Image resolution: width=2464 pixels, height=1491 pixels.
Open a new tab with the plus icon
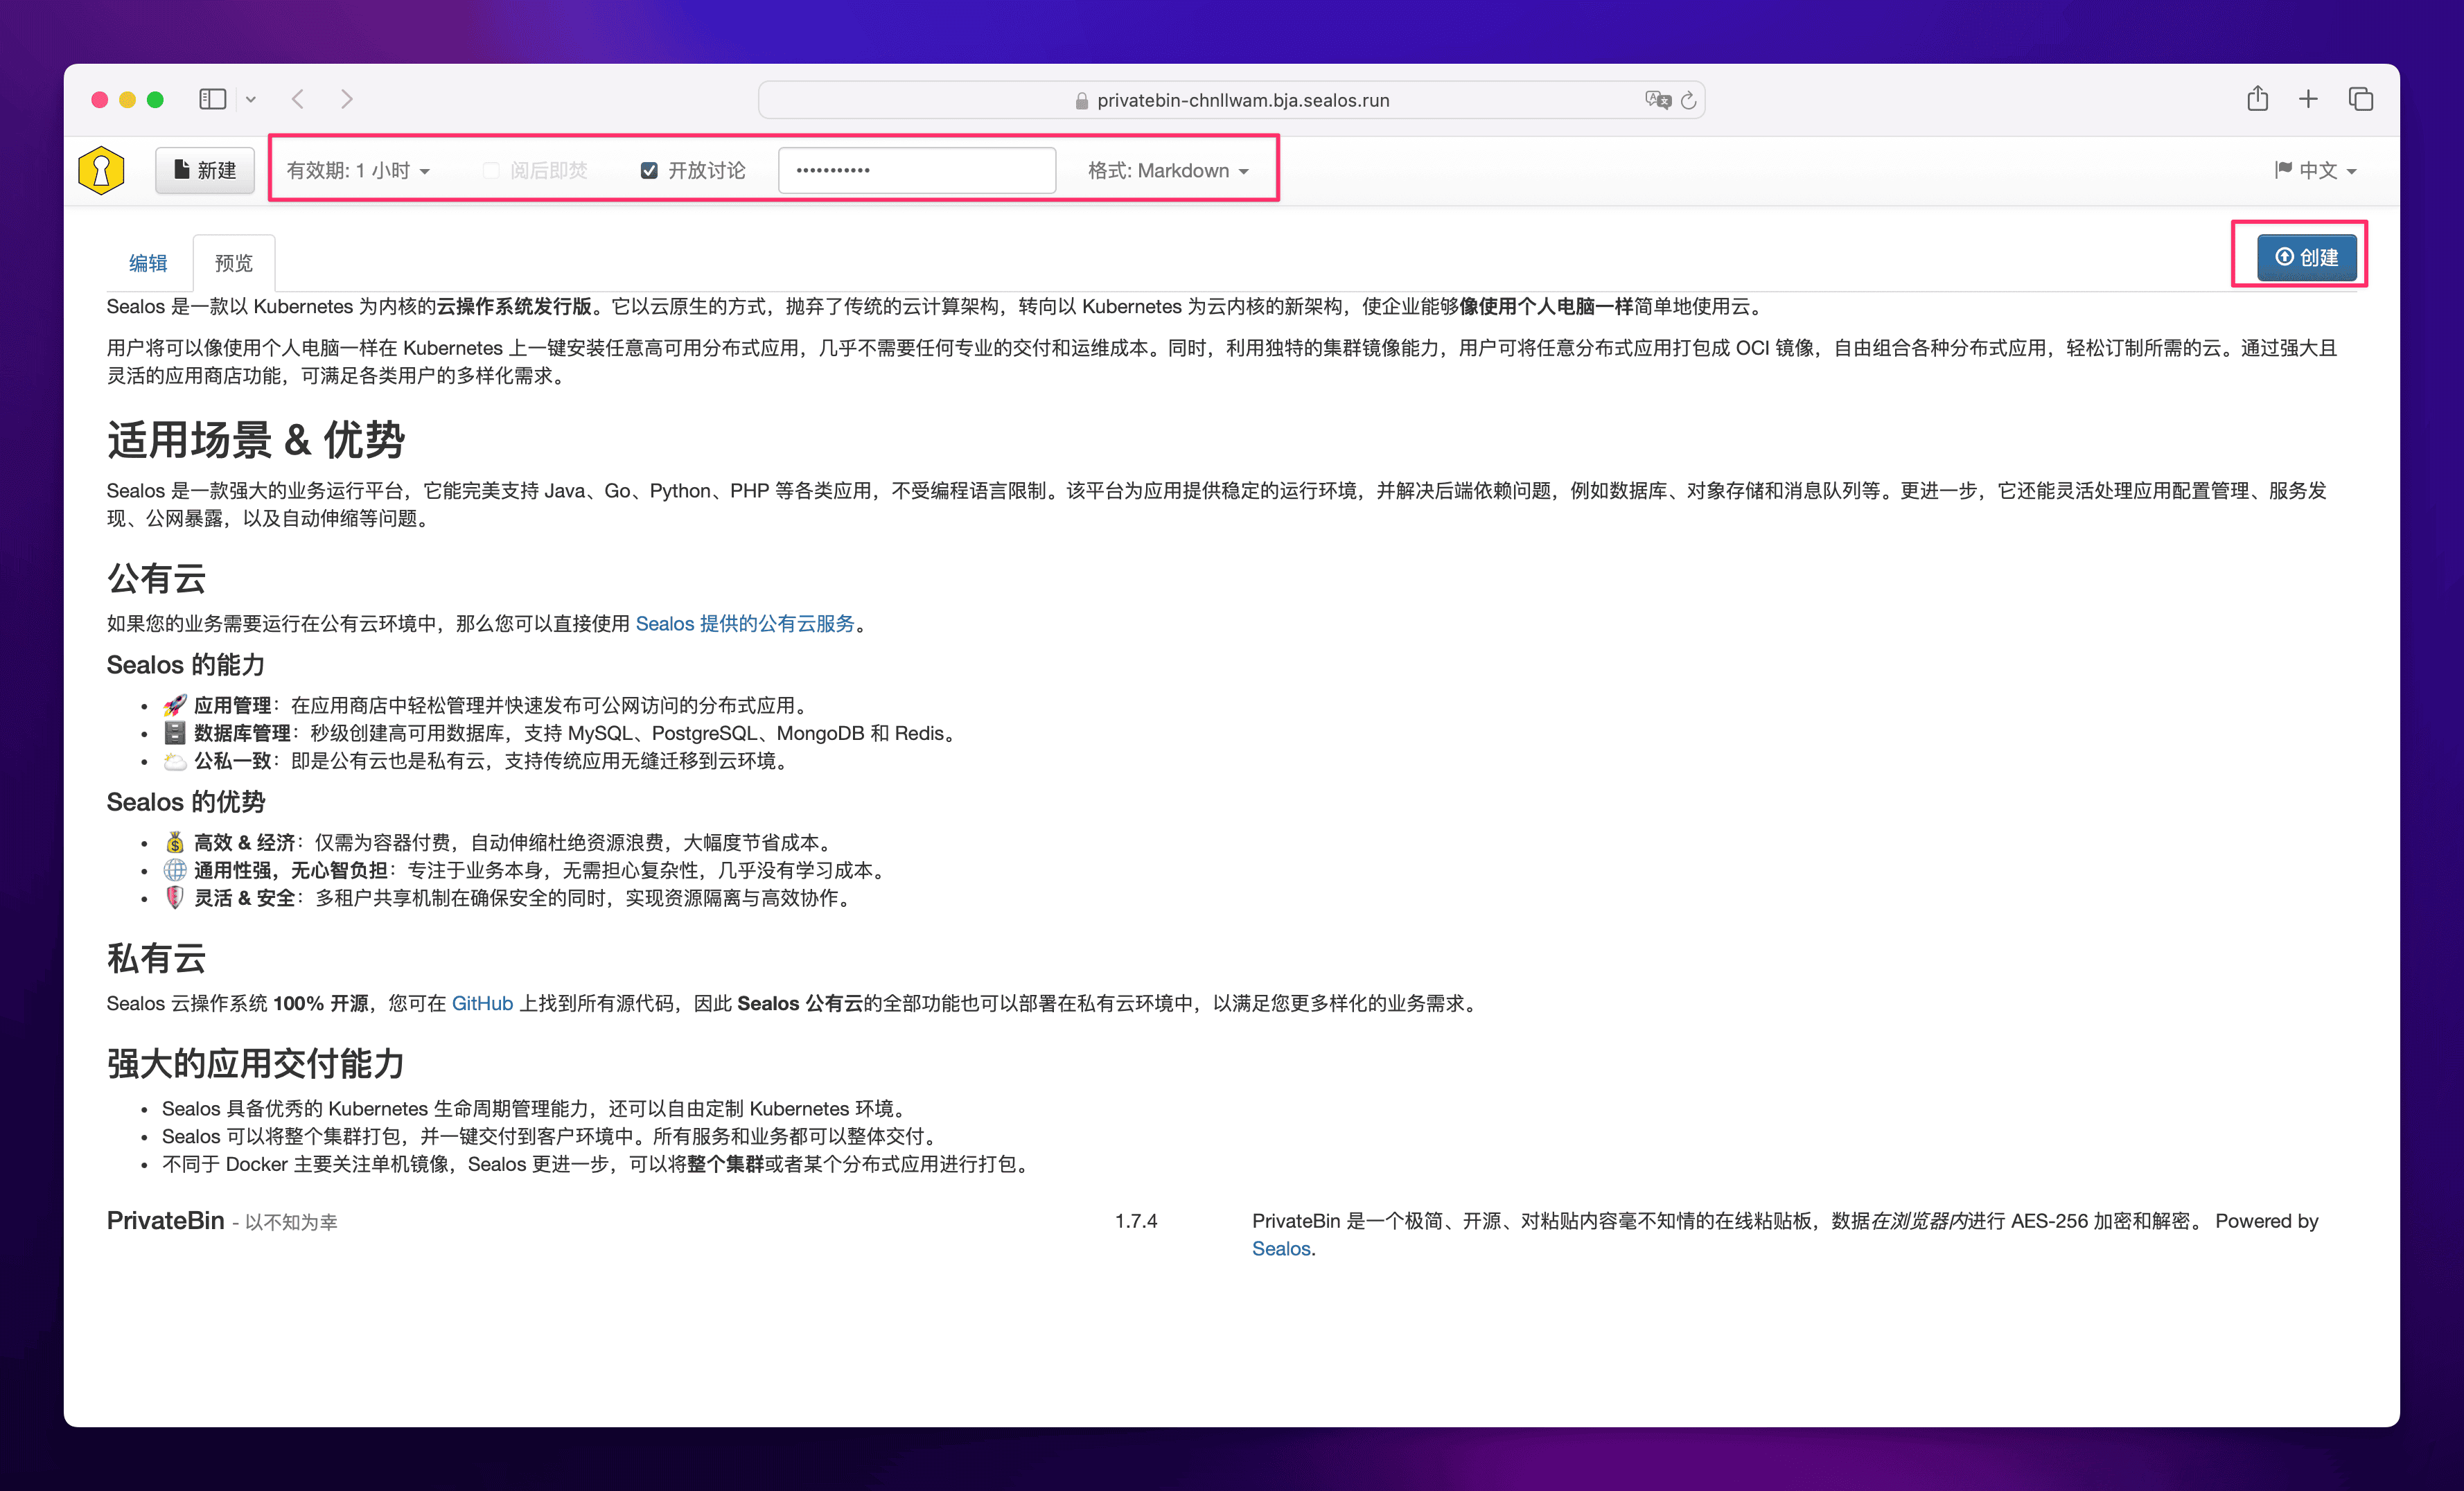2308,99
